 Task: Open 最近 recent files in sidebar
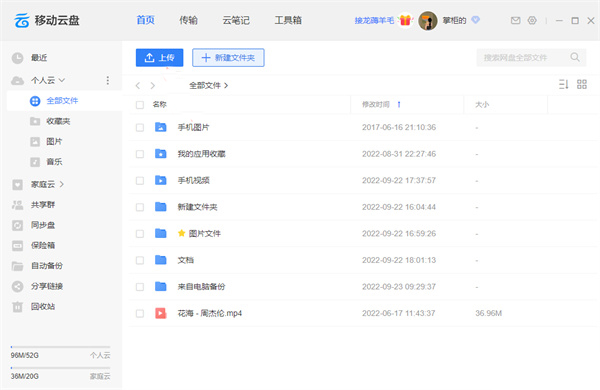point(39,58)
